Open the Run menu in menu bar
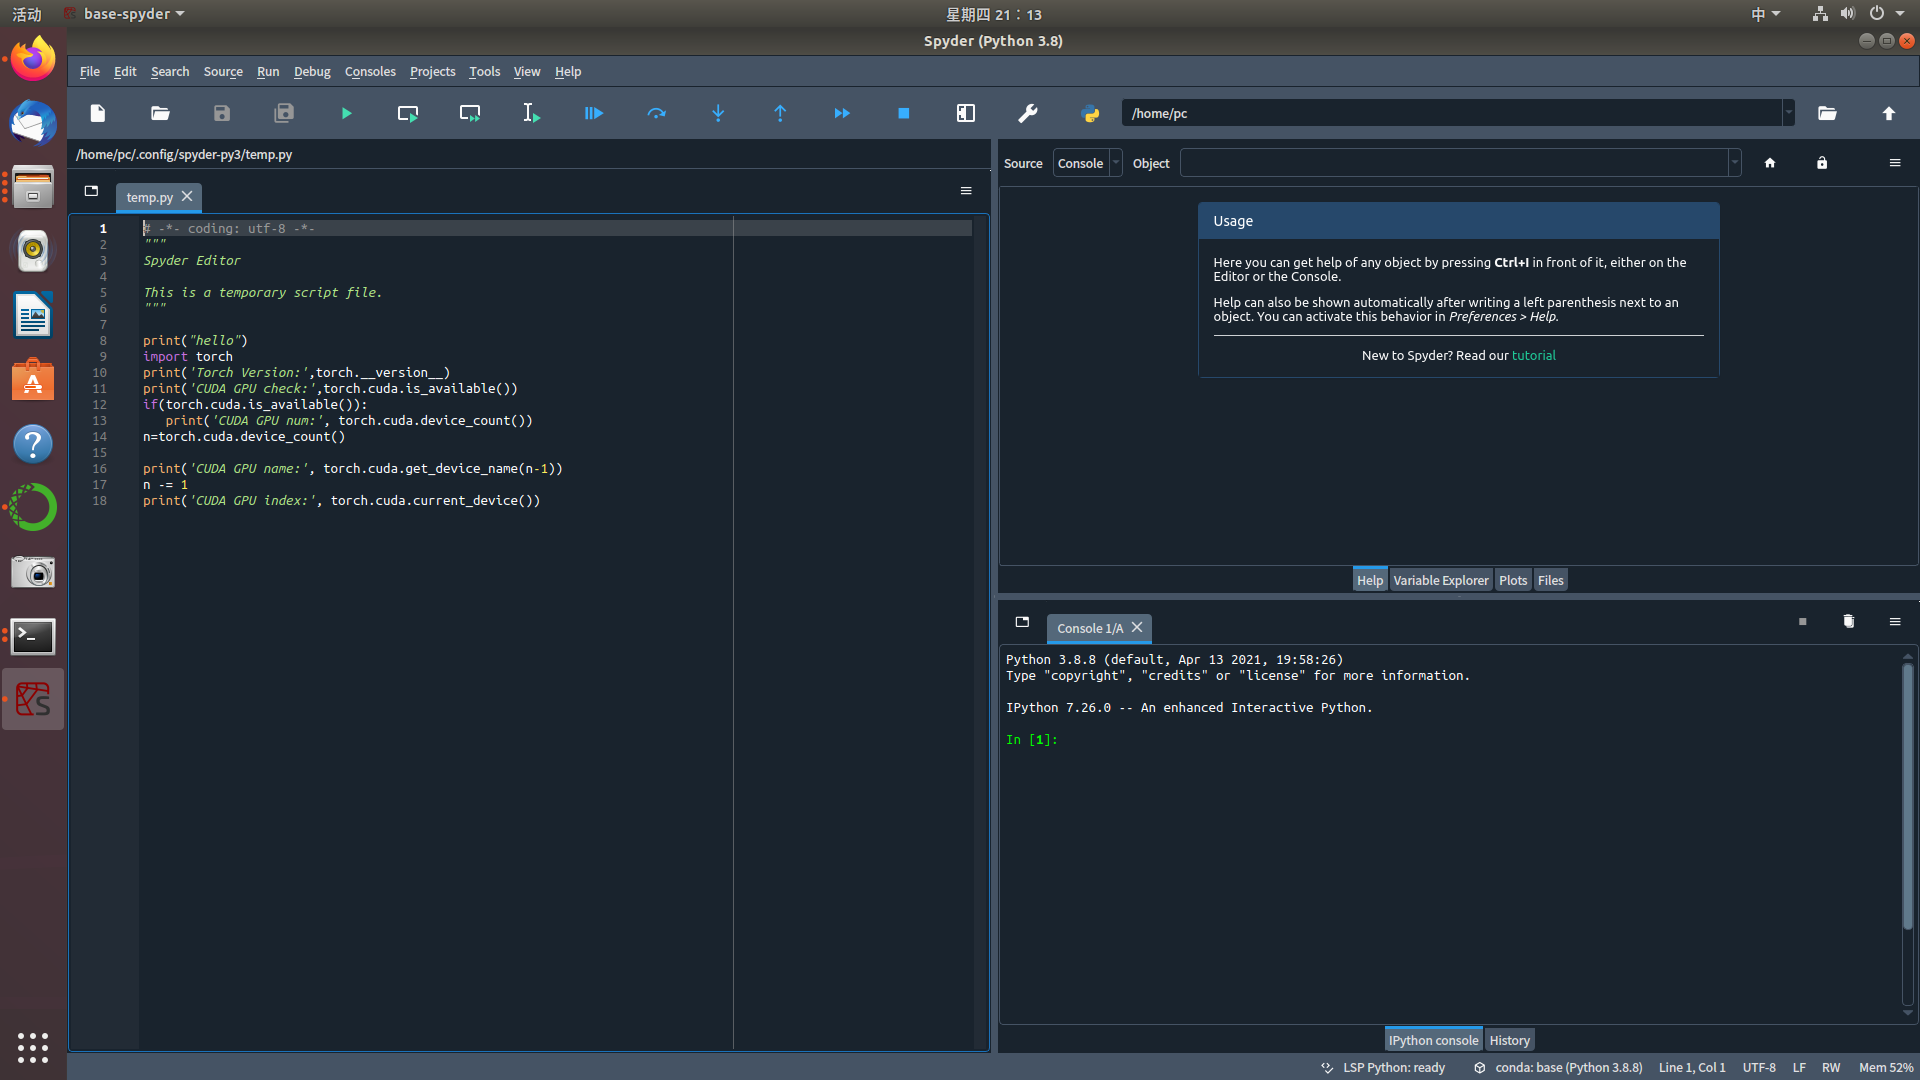The width and height of the screenshot is (1920, 1080). (268, 71)
